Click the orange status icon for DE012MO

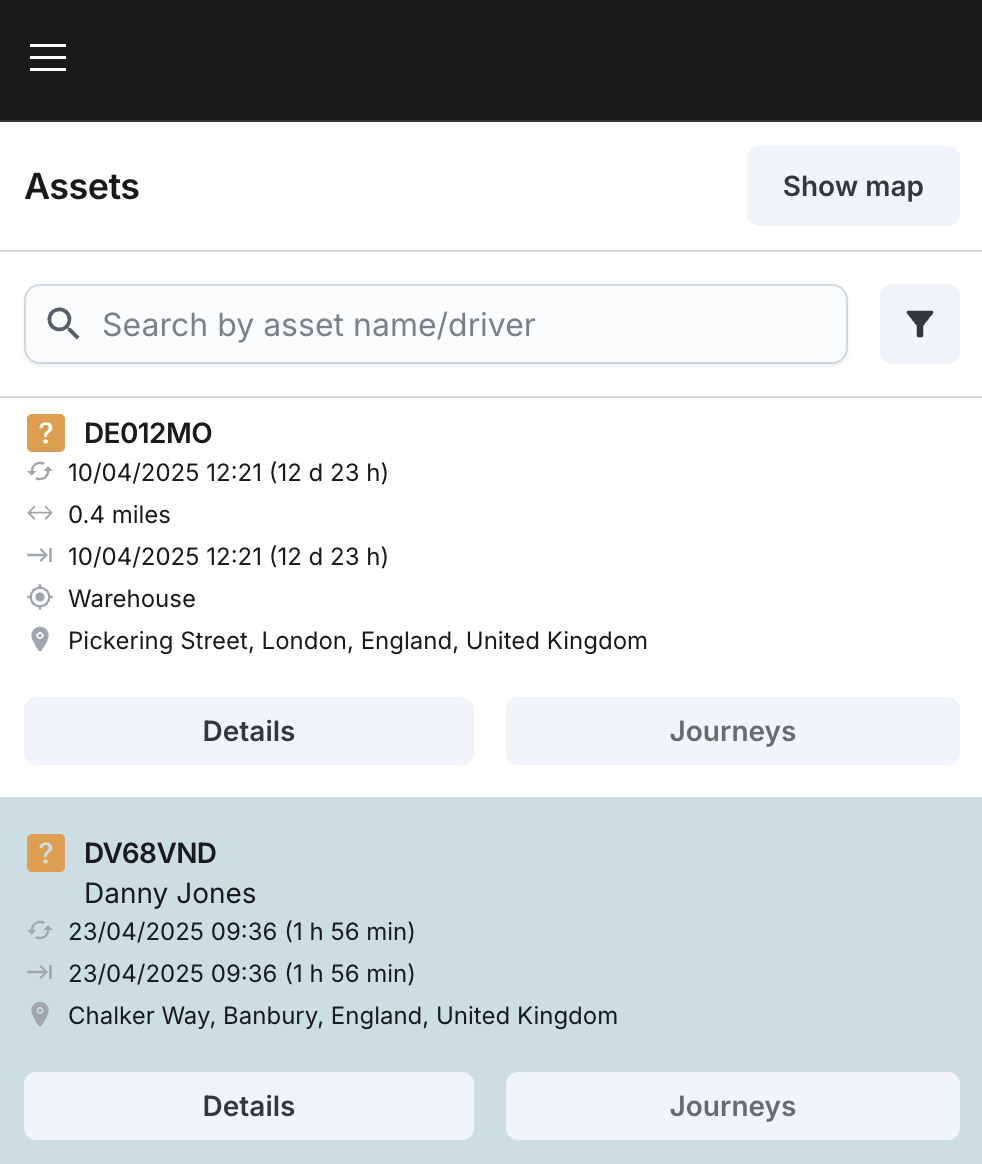pyautogui.click(x=46, y=433)
